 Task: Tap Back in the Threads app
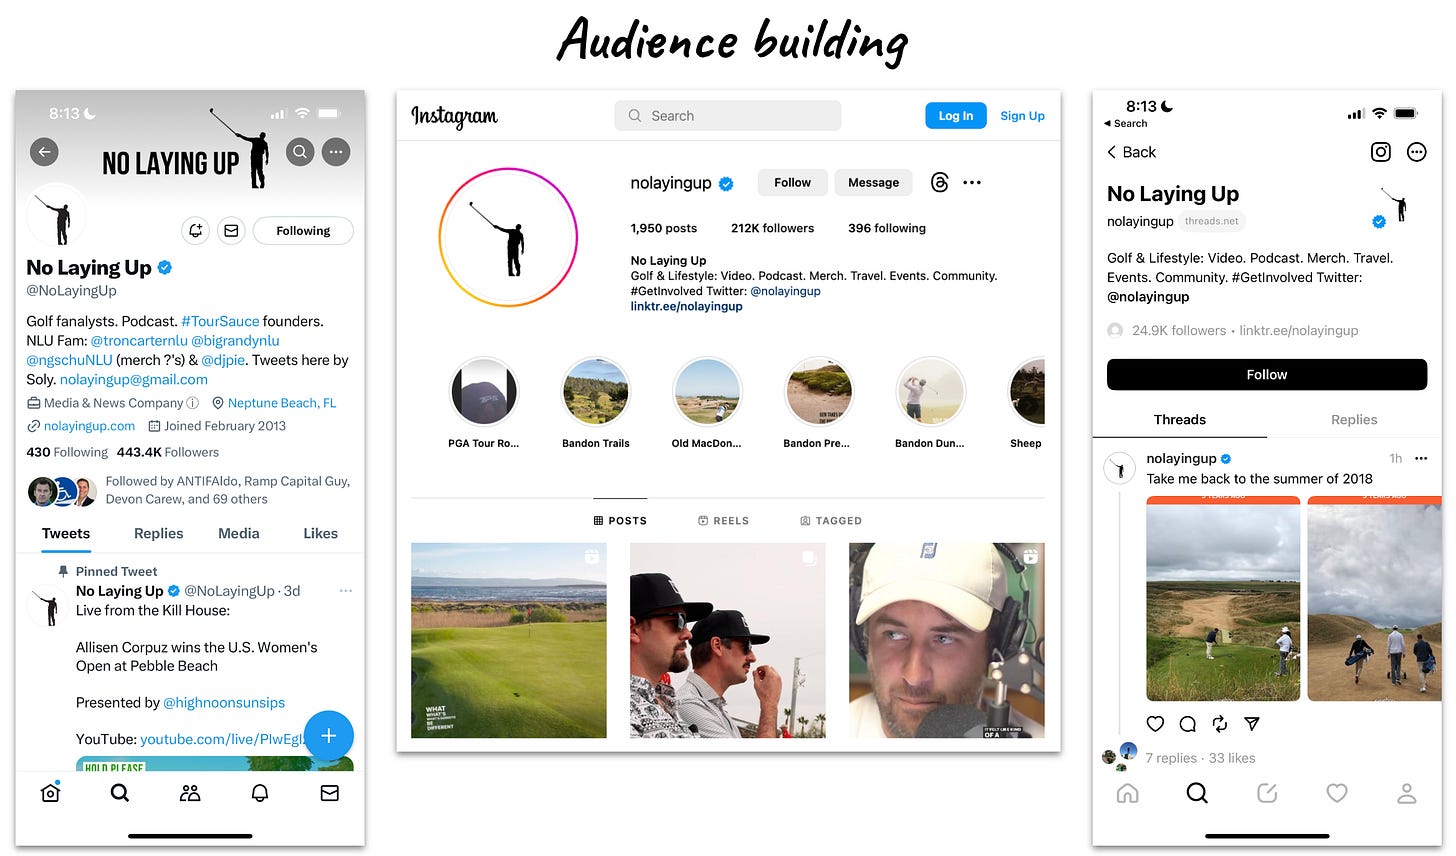(x=1131, y=152)
